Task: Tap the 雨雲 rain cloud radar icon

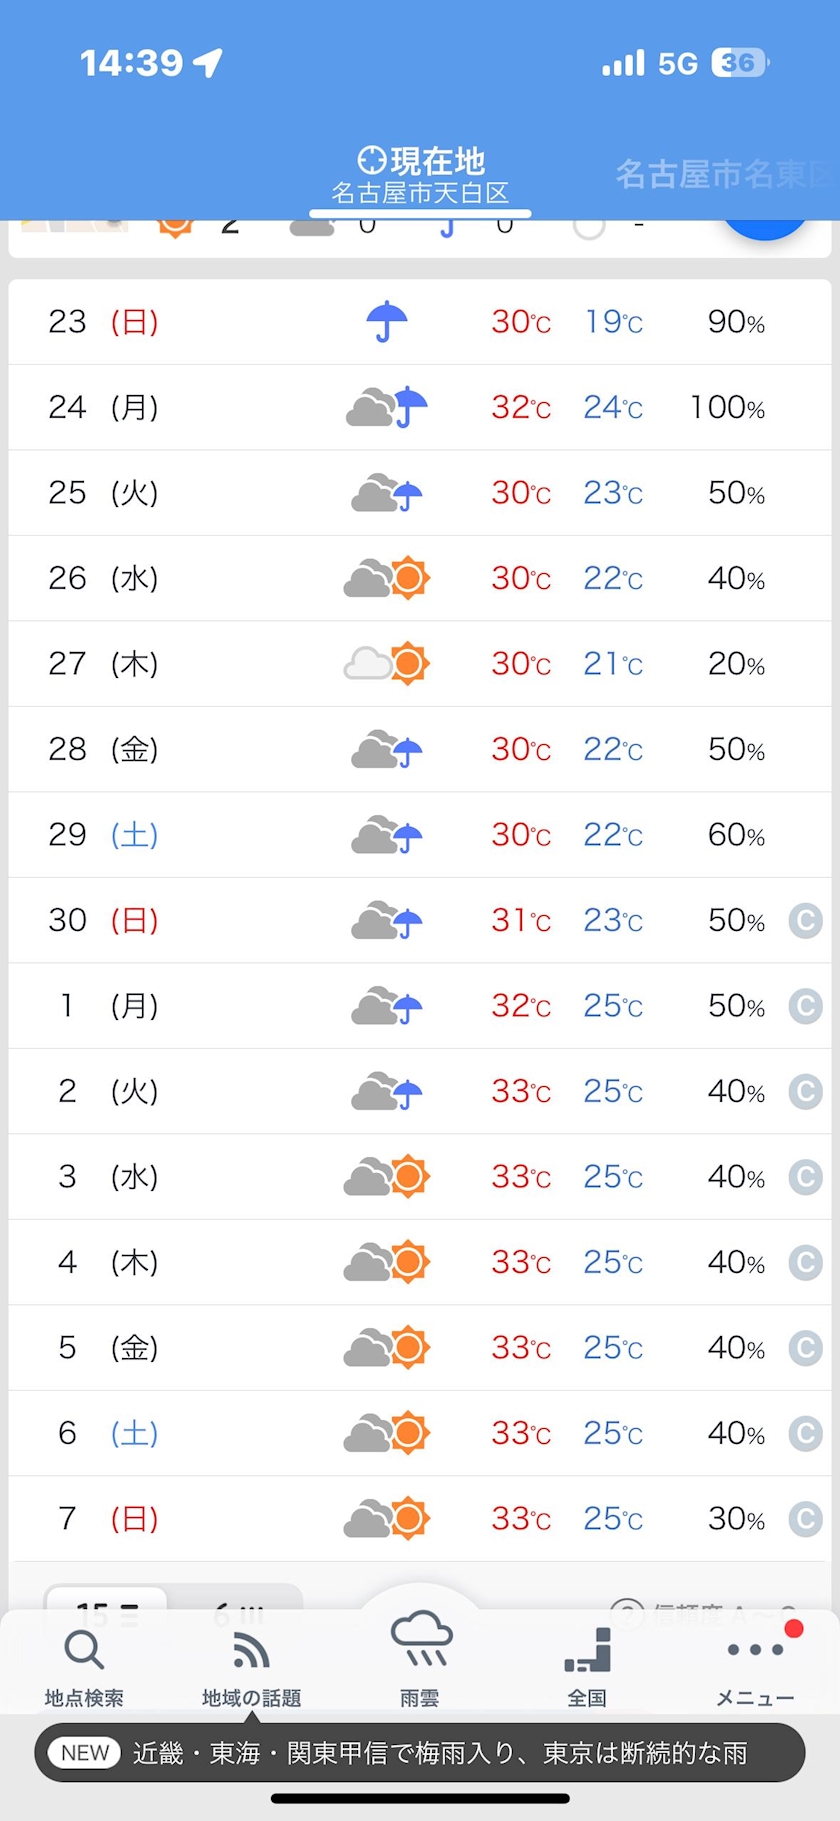Action: point(421,1638)
